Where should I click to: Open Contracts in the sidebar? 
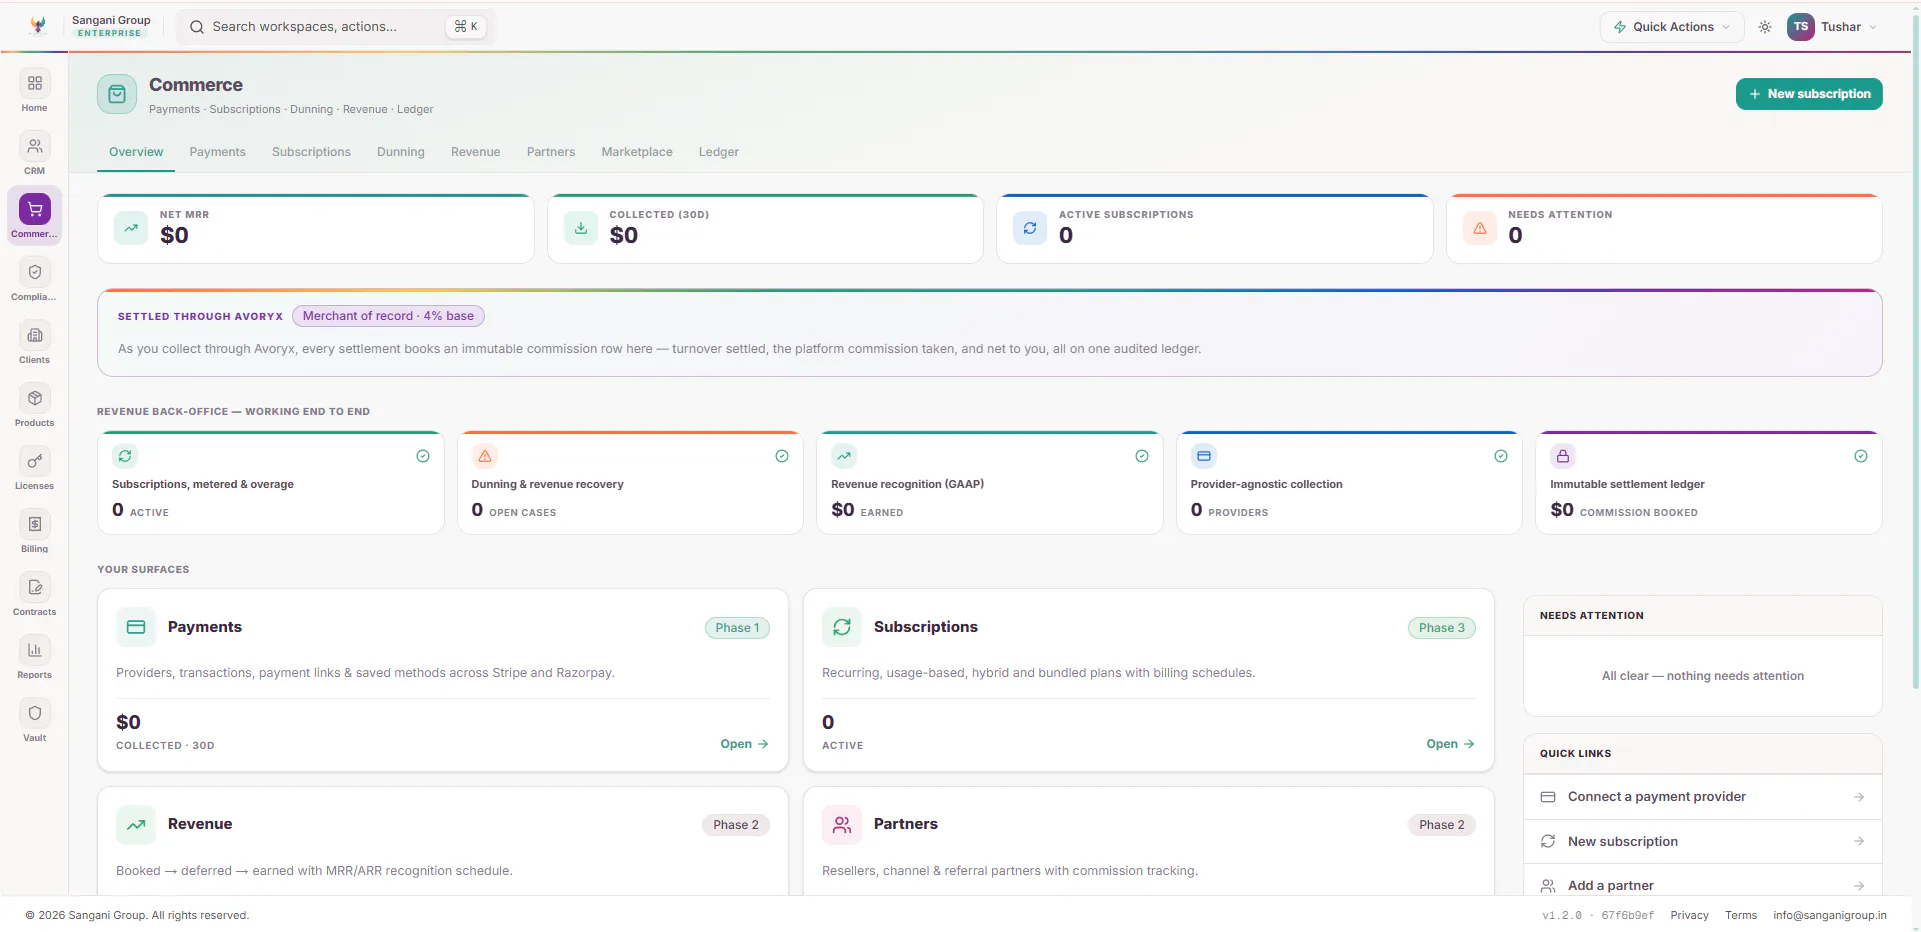(34, 595)
